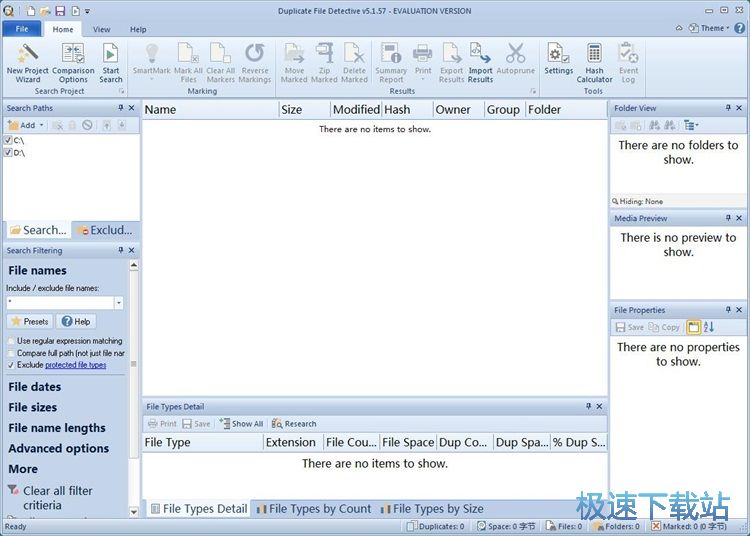
Task: Click the Name column header
Action: [x=210, y=109]
